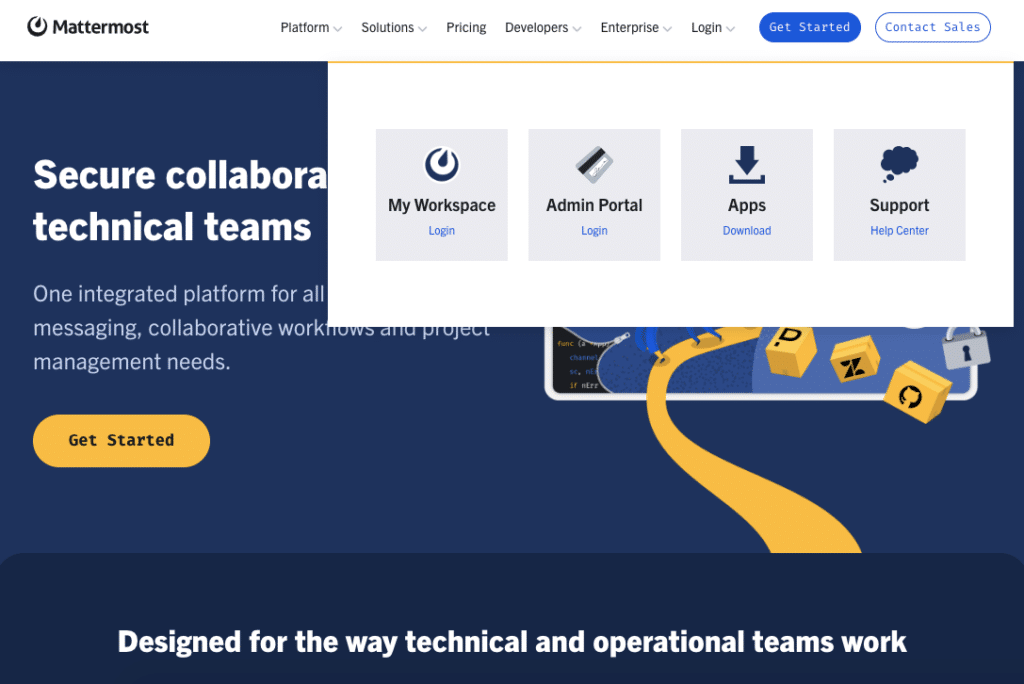Screen dimensions: 1024x684
Task: Click the Contact Sales button
Action: (x=932, y=27)
